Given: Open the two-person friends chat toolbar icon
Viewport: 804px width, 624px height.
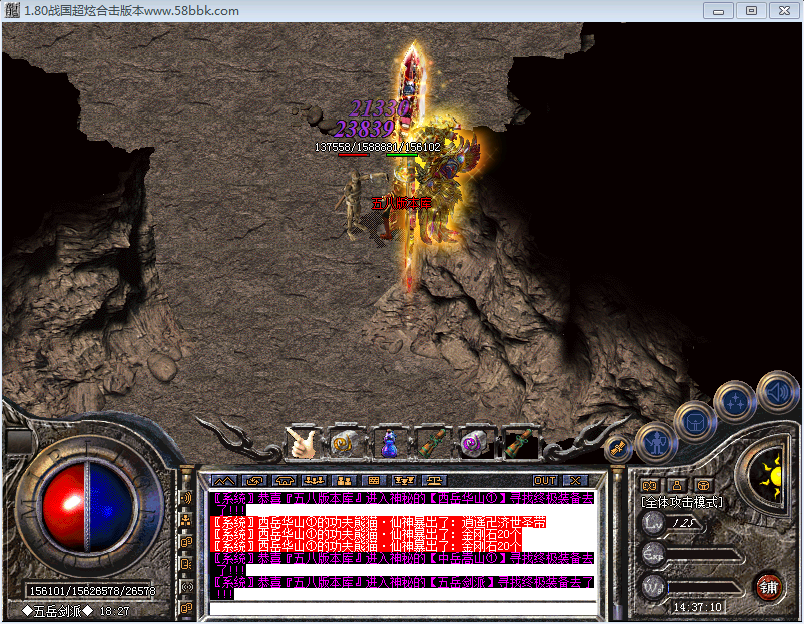Looking at the screenshot, I should point(344,480).
